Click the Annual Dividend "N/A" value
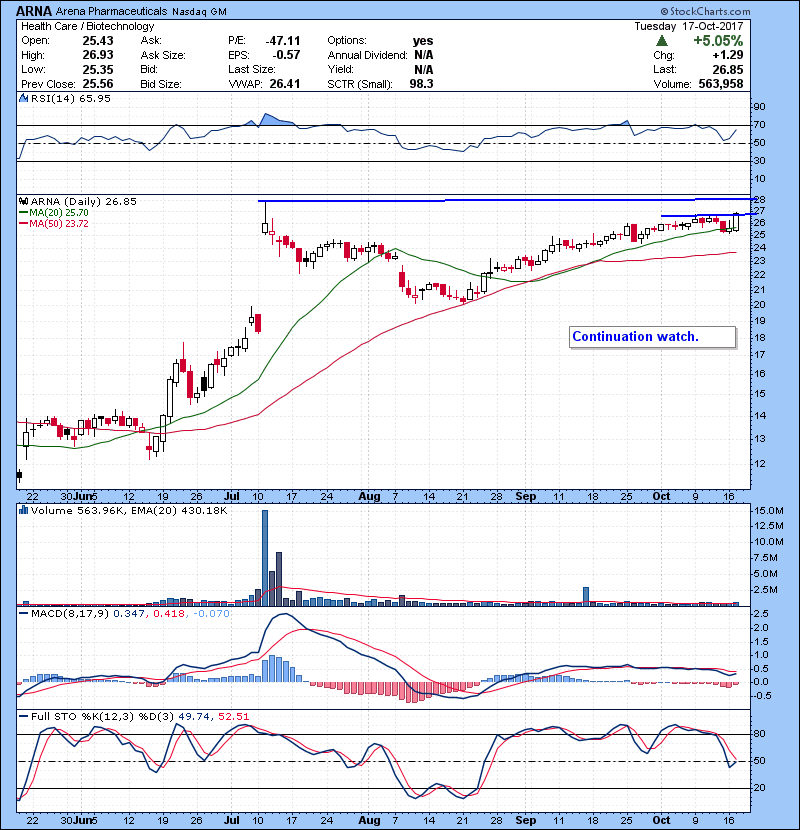 (x=424, y=55)
